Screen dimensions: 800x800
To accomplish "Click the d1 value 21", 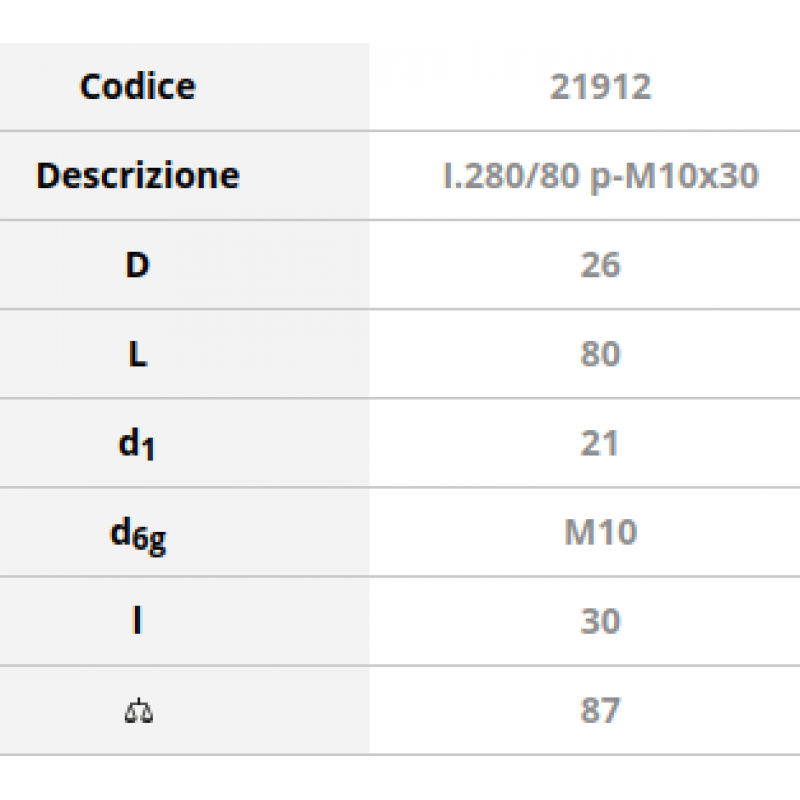I will 599,443.
